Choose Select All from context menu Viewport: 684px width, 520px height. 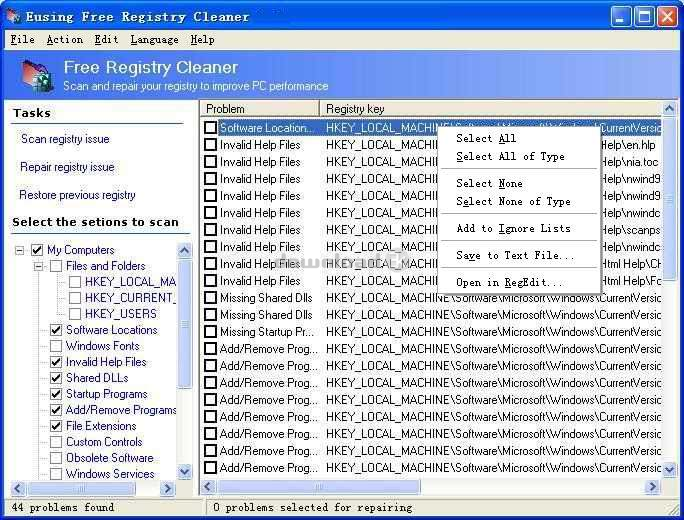tap(486, 138)
